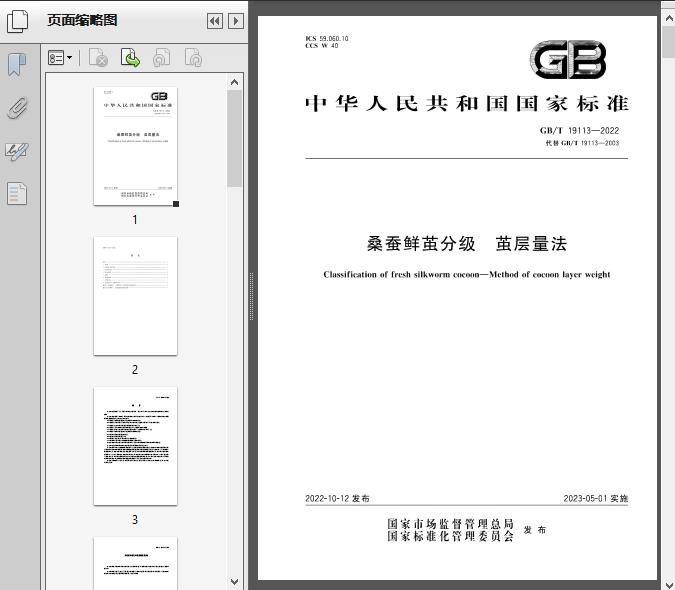Click the page number label '3'
Viewport: 675px width, 590px height.
135,520
